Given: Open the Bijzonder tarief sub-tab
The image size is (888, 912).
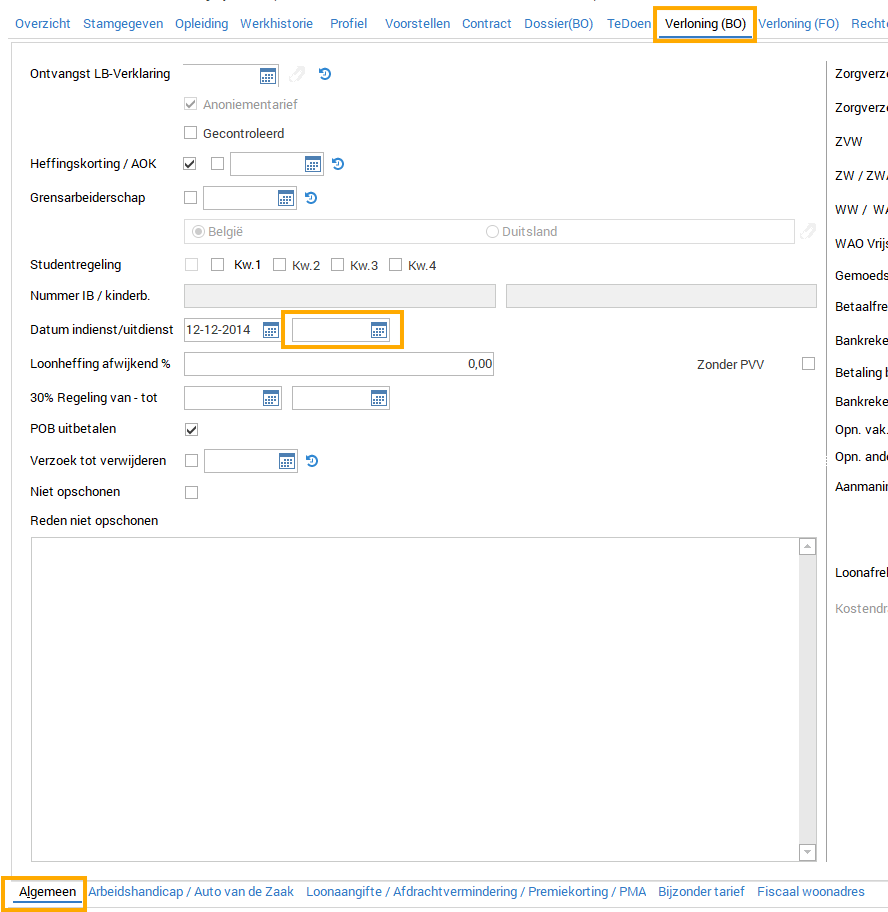Looking at the screenshot, I should coord(701,891).
